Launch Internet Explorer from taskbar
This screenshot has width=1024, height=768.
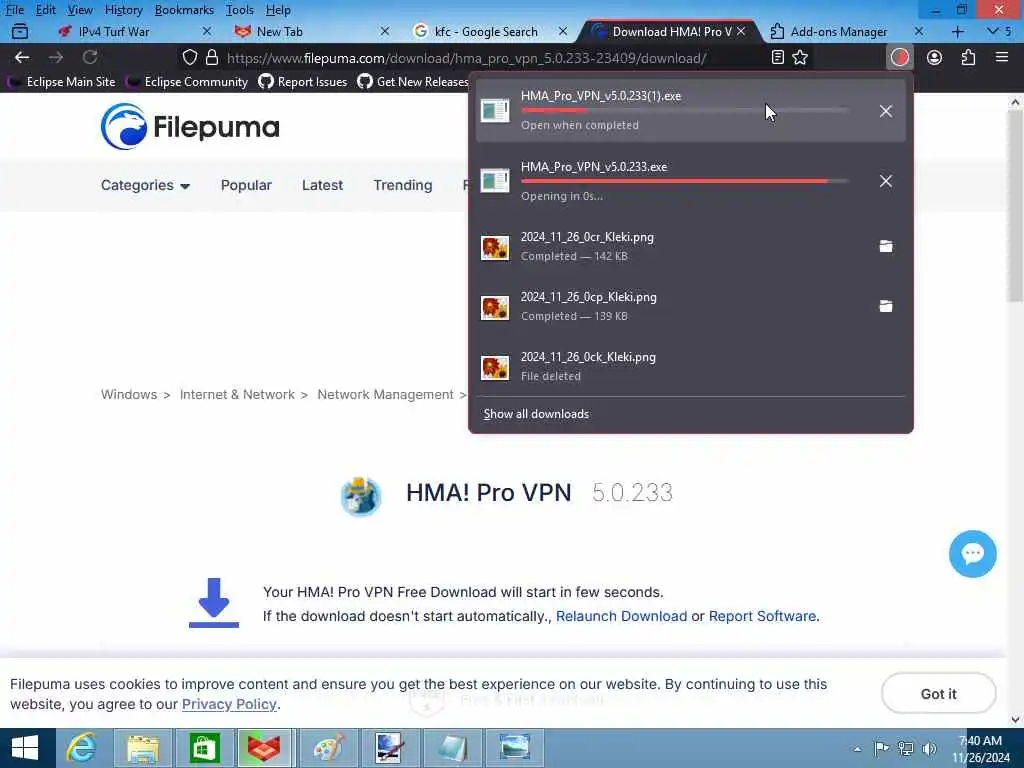click(x=82, y=748)
